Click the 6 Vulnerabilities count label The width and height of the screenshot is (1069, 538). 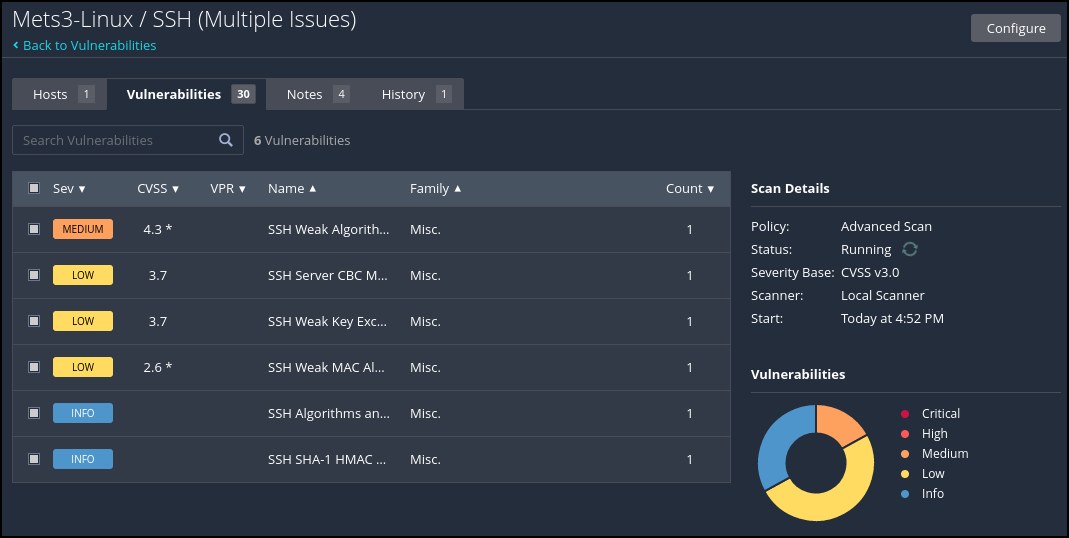(302, 140)
